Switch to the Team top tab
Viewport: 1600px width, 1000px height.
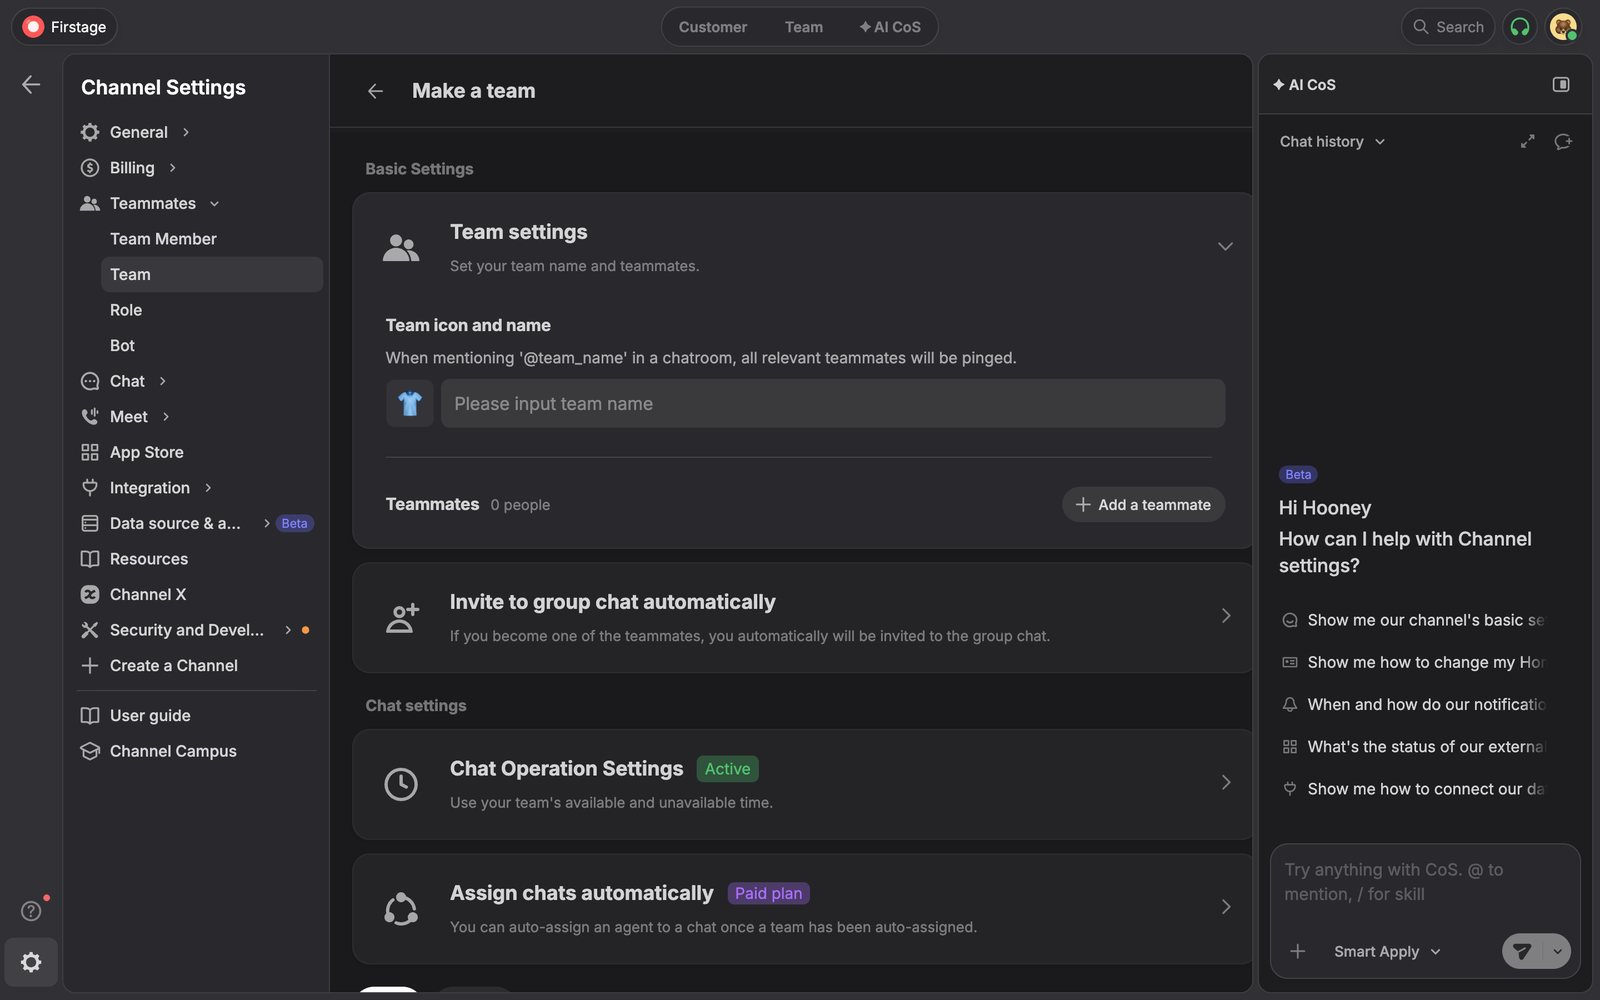coord(804,27)
